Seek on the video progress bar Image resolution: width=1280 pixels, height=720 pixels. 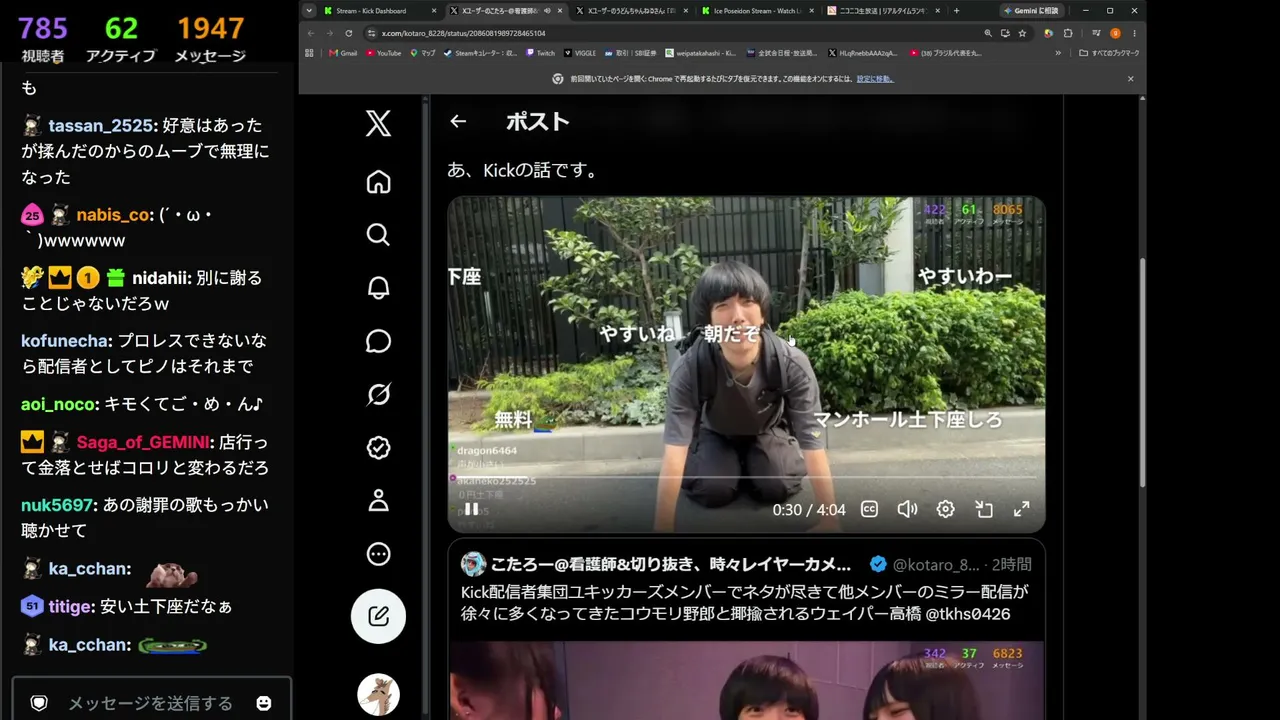(x=746, y=478)
